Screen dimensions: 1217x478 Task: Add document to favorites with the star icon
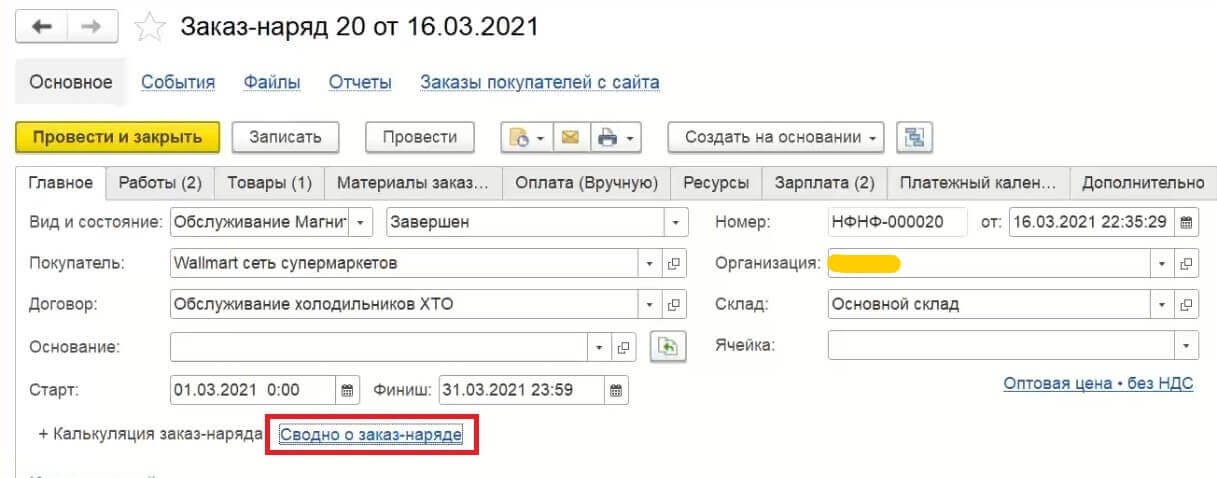click(149, 28)
